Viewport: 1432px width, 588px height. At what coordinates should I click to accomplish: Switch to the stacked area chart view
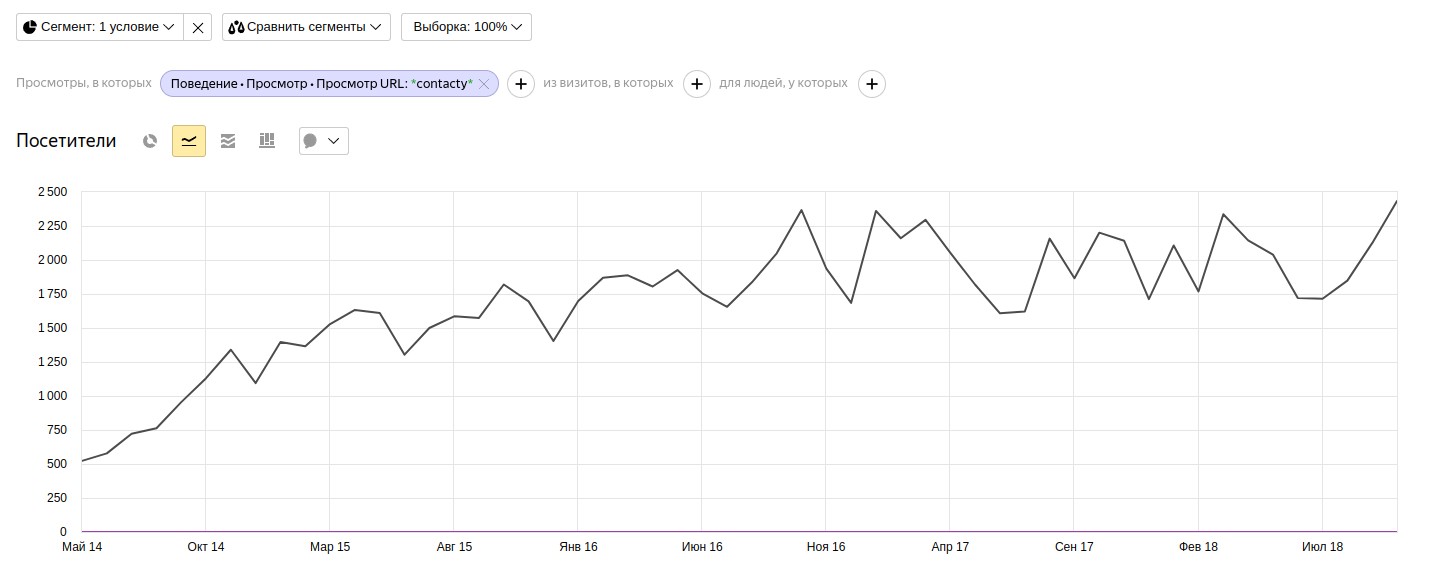coord(228,141)
